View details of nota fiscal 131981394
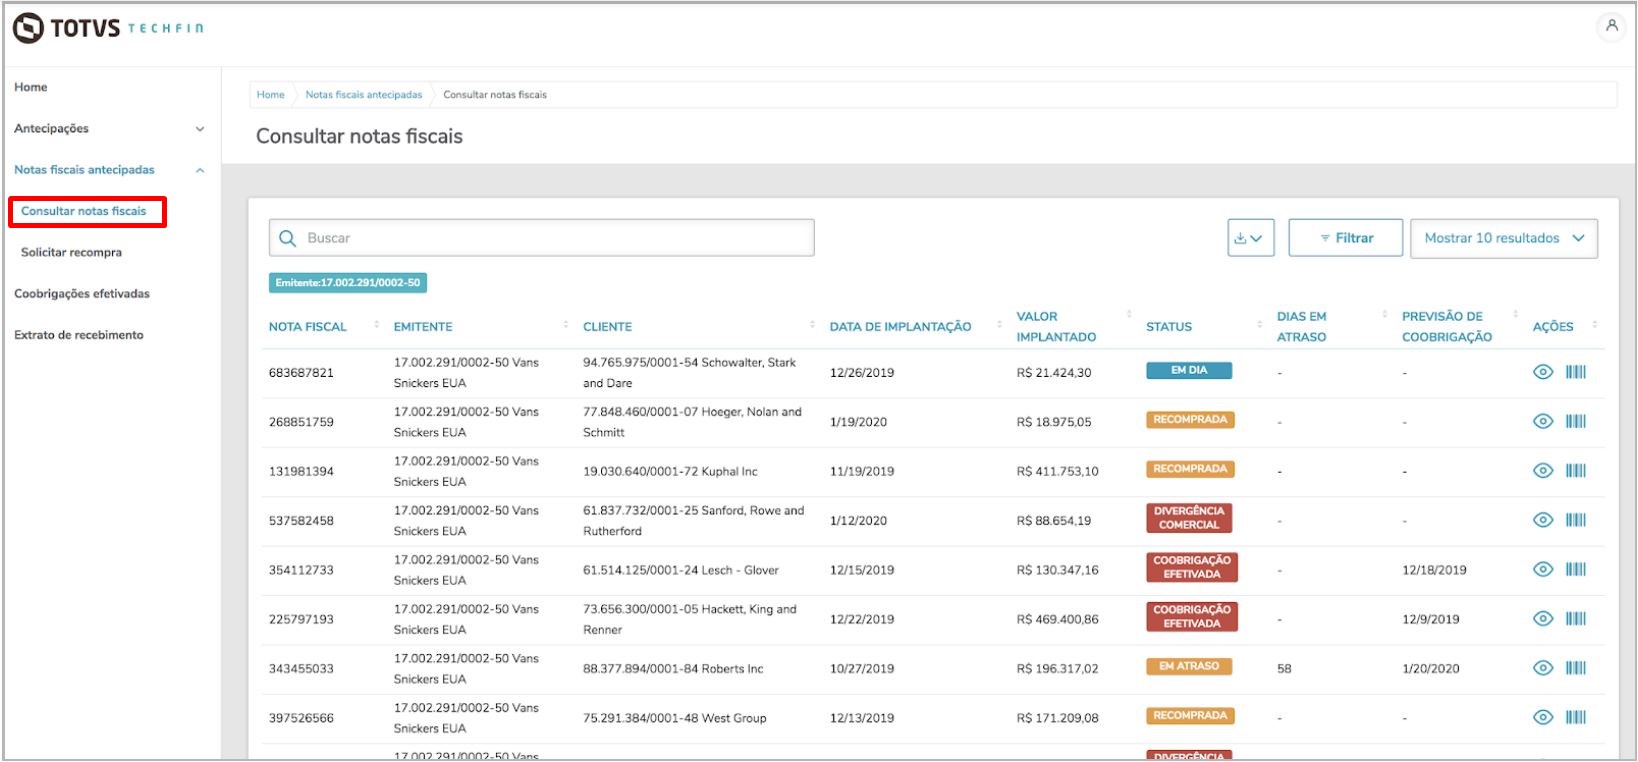 click(1543, 470)
